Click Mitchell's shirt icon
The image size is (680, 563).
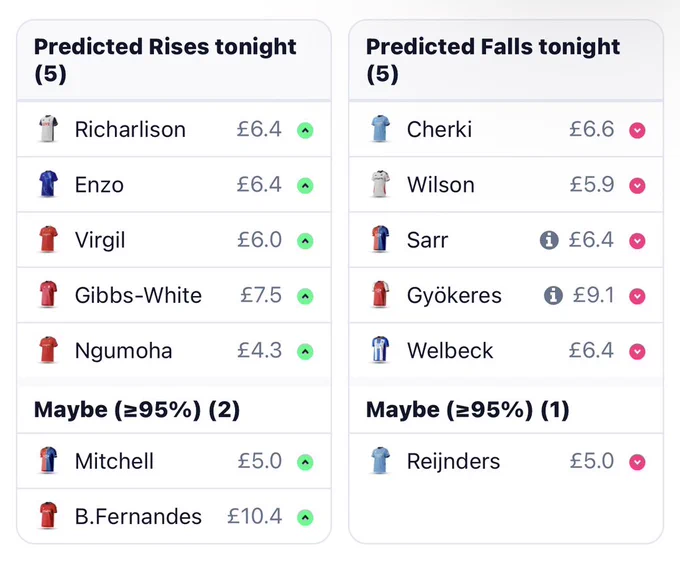point(48,461)
